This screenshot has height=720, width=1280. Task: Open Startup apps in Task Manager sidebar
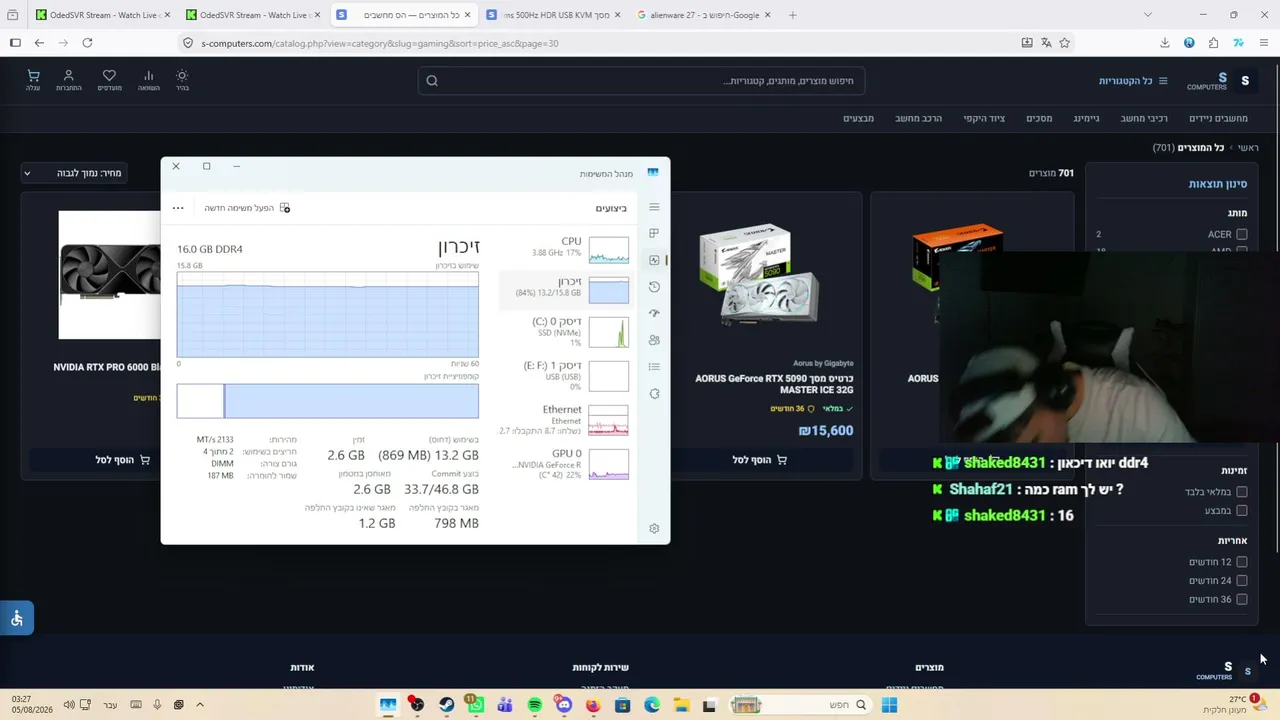click(654, 313)
